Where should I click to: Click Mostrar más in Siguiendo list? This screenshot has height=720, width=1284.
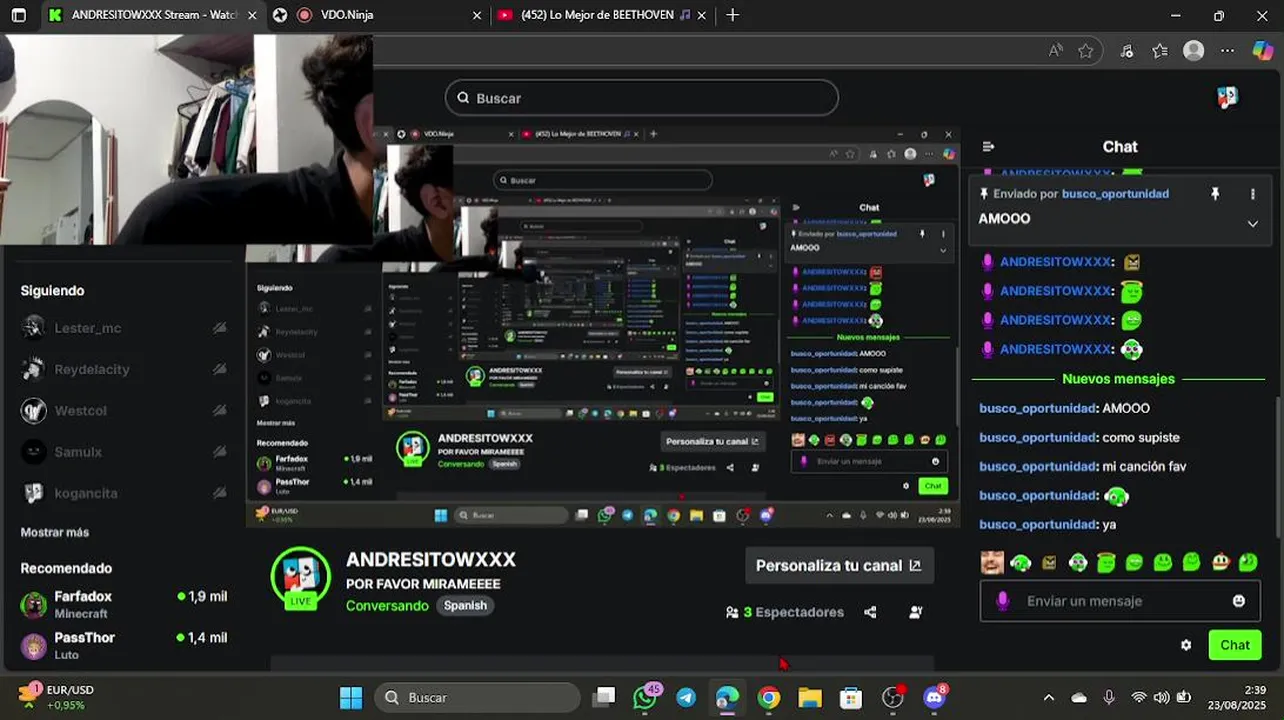pyautogui.click(x=55, y=532)
